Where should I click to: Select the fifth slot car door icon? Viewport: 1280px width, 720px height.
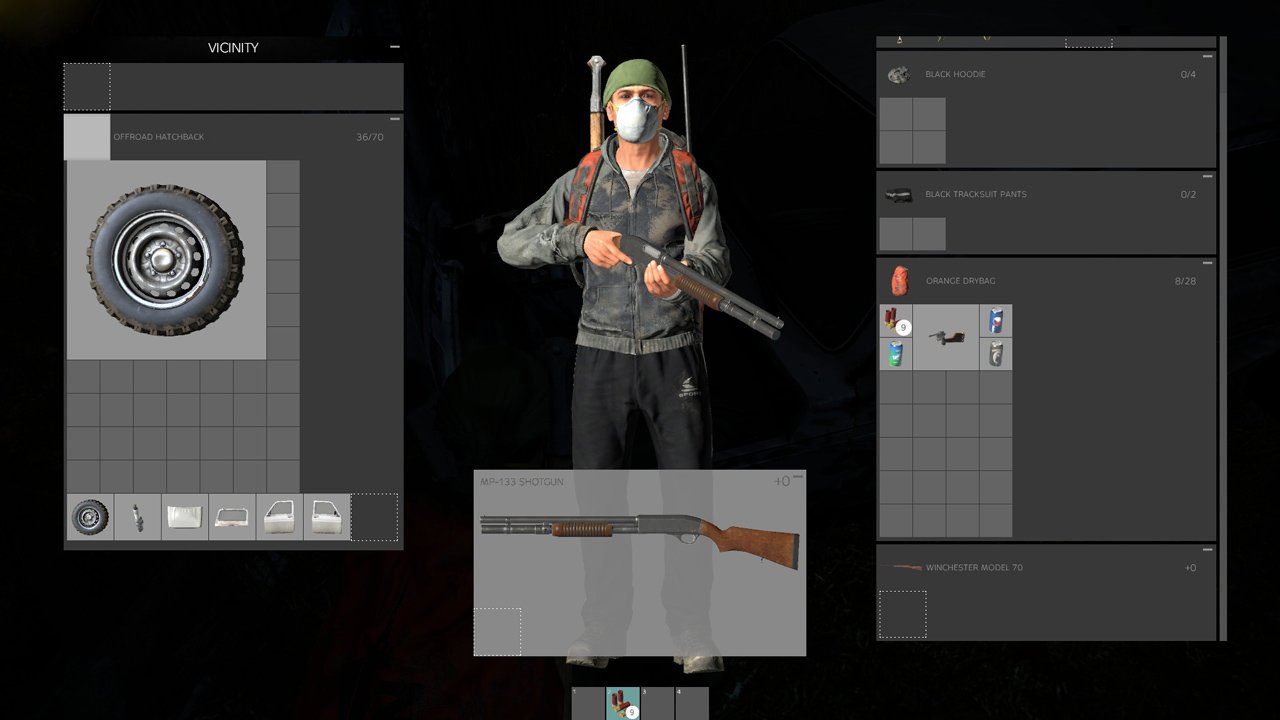[280, 517]
